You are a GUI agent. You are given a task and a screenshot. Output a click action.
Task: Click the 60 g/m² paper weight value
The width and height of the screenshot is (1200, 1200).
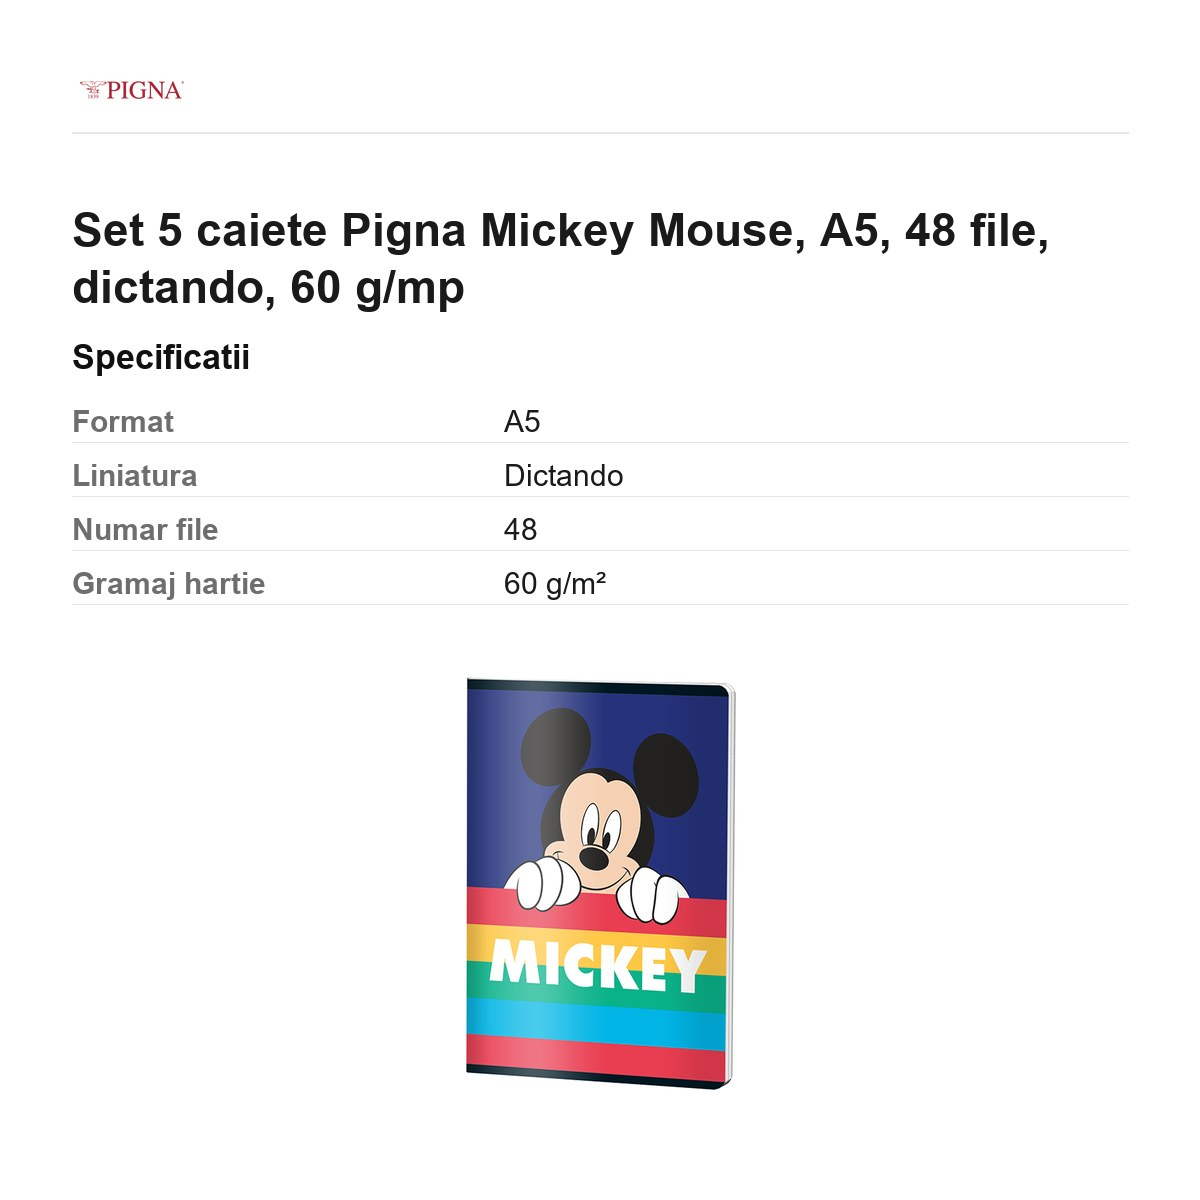[x=555, y=584]
